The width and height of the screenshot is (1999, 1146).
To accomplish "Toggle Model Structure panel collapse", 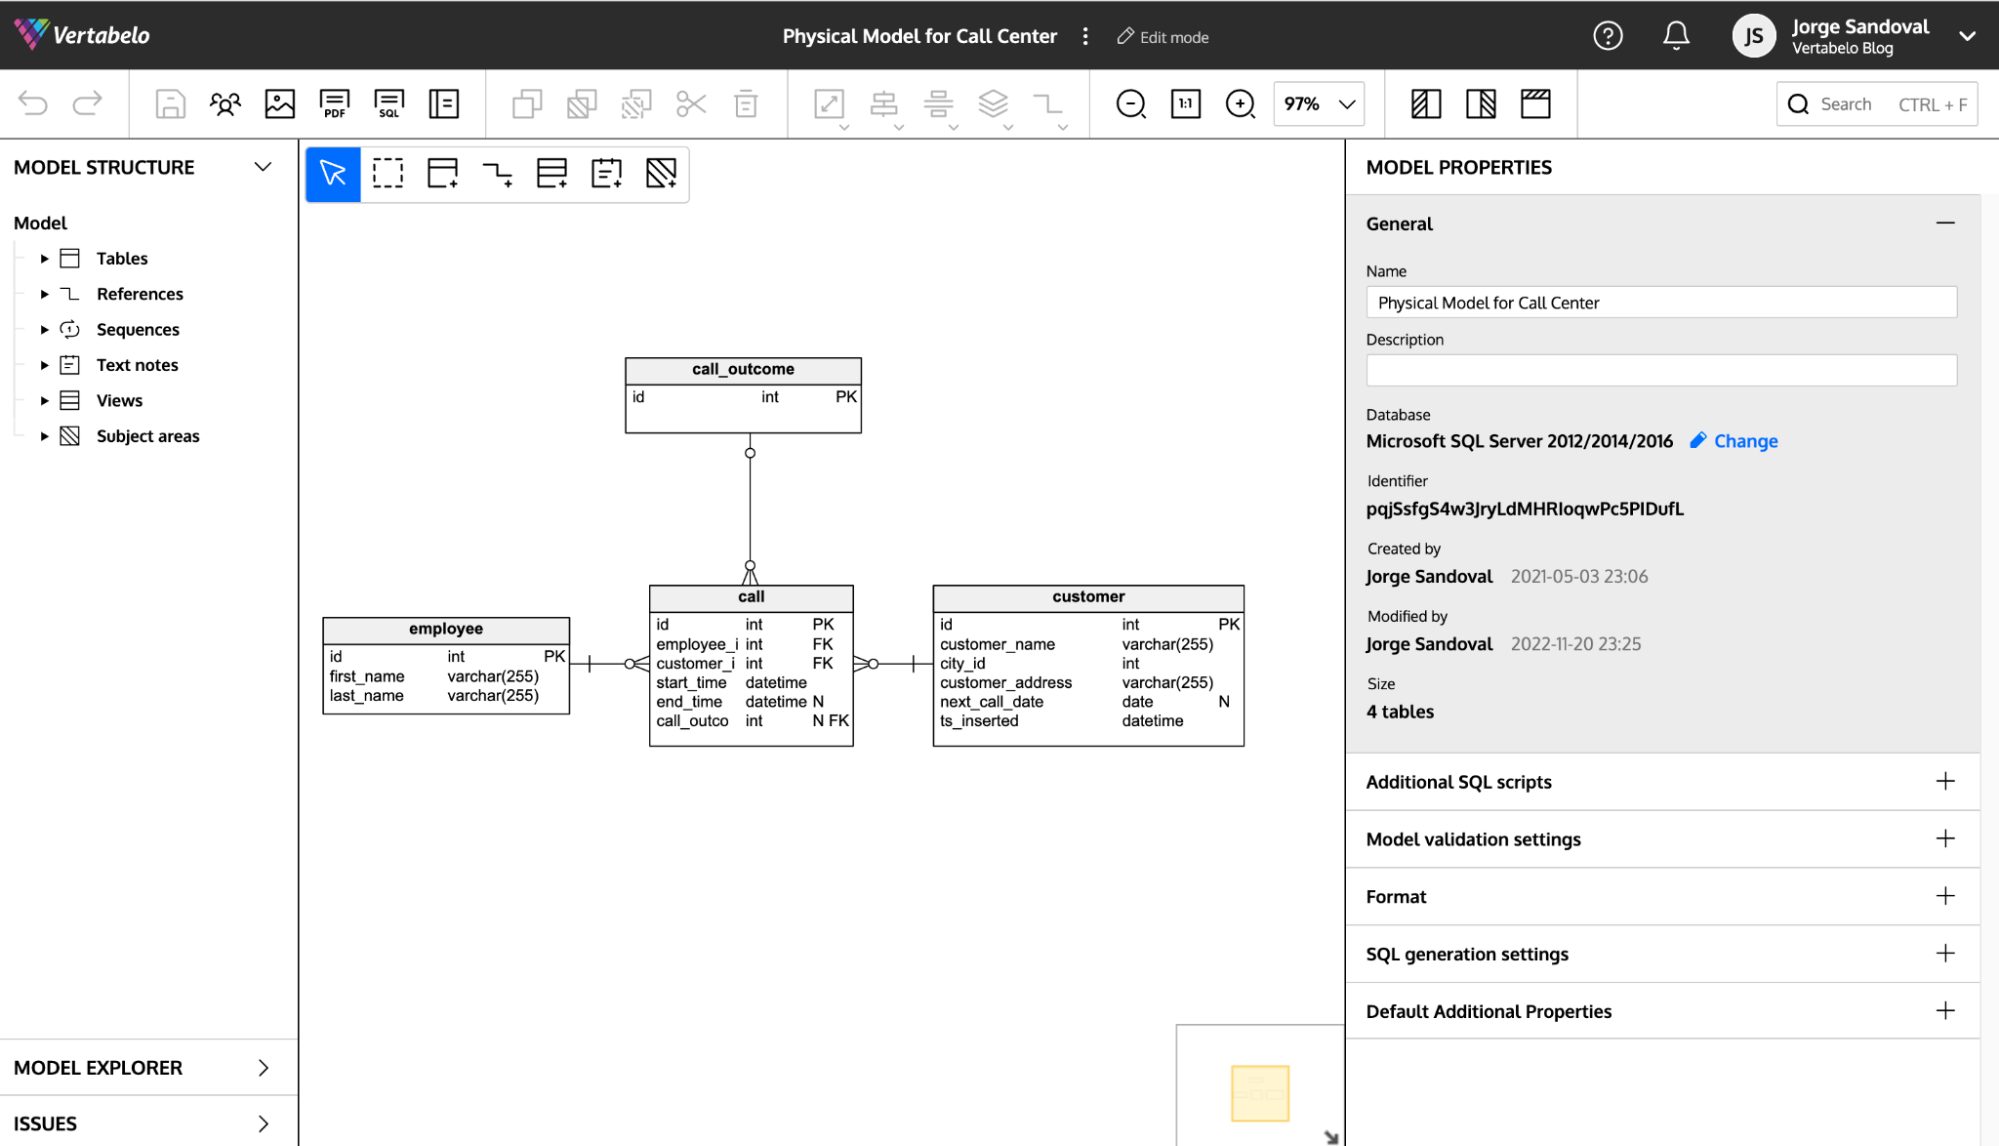I will (262, 165).
